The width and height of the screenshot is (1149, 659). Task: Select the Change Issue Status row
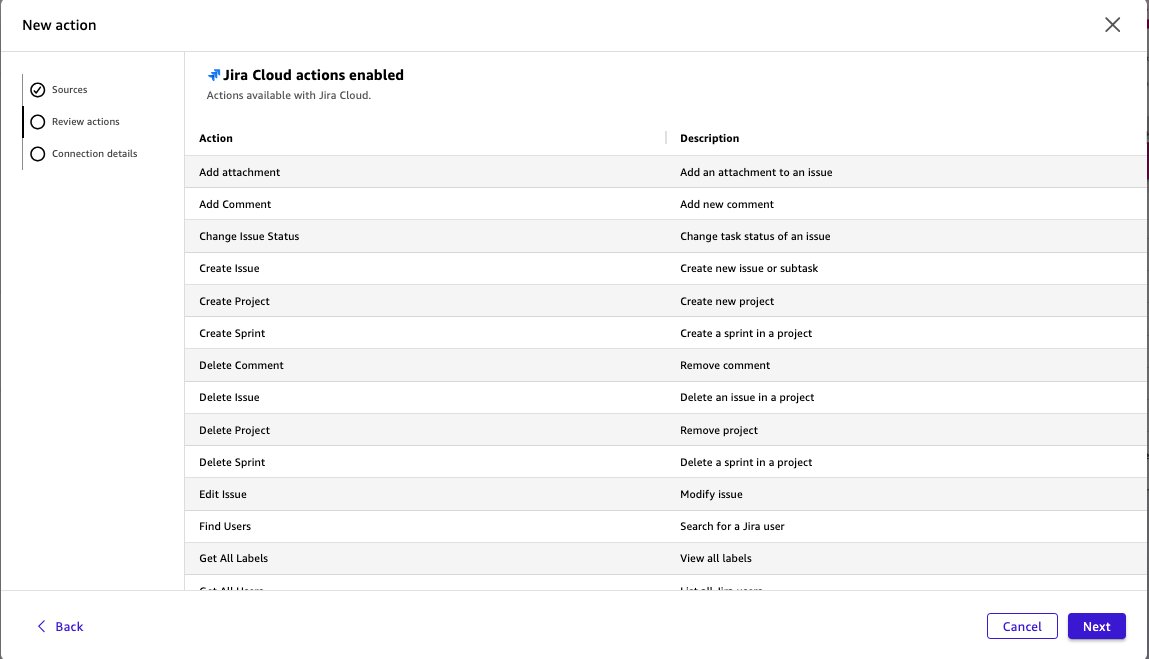coord(400,236)
